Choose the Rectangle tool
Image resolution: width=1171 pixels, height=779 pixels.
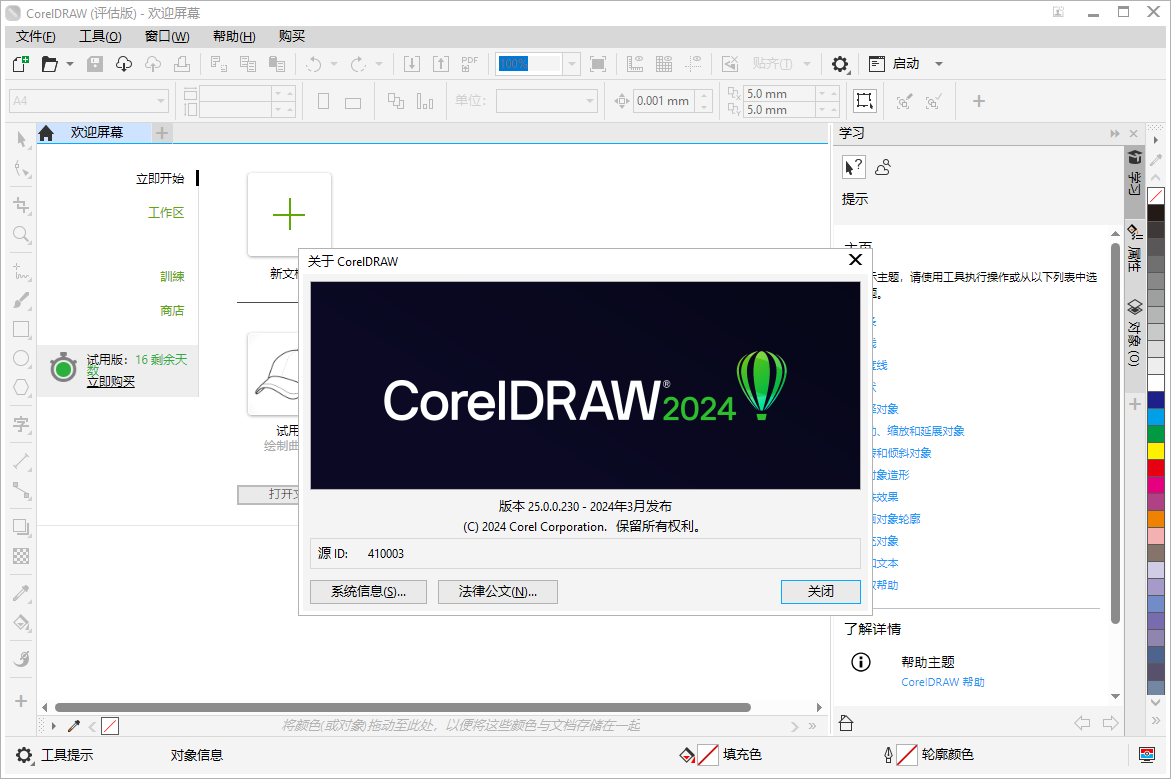coord(21,328)
